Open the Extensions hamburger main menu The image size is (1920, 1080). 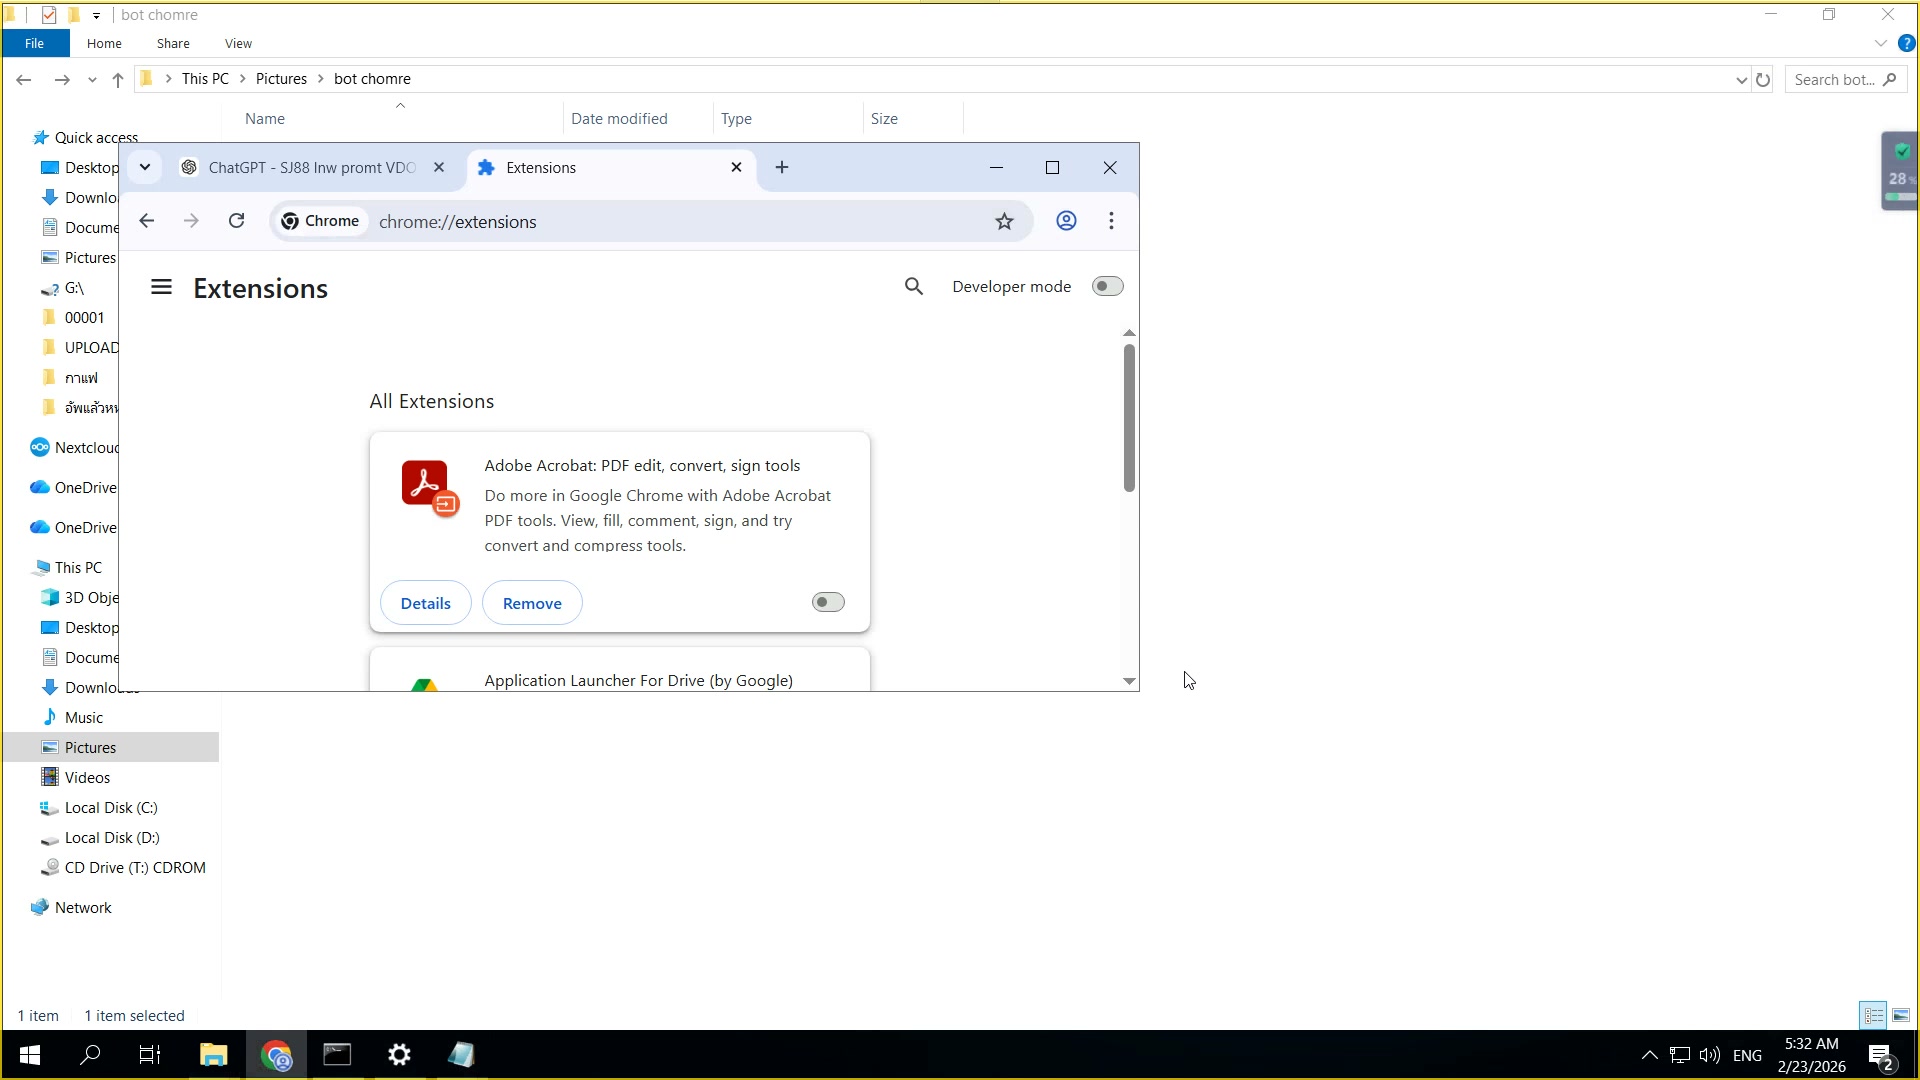pyautogui.click(x=161, y=288)
